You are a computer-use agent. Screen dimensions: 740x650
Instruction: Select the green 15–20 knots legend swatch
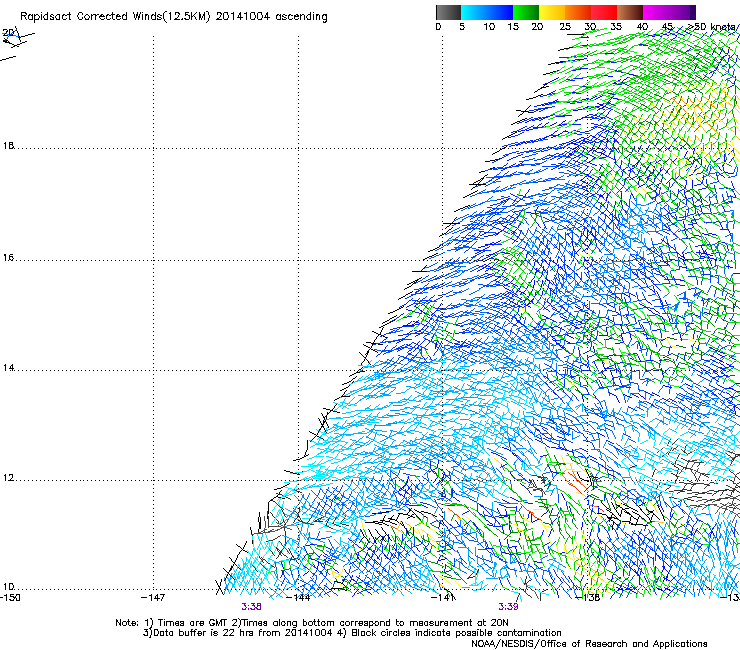(526, 12)
